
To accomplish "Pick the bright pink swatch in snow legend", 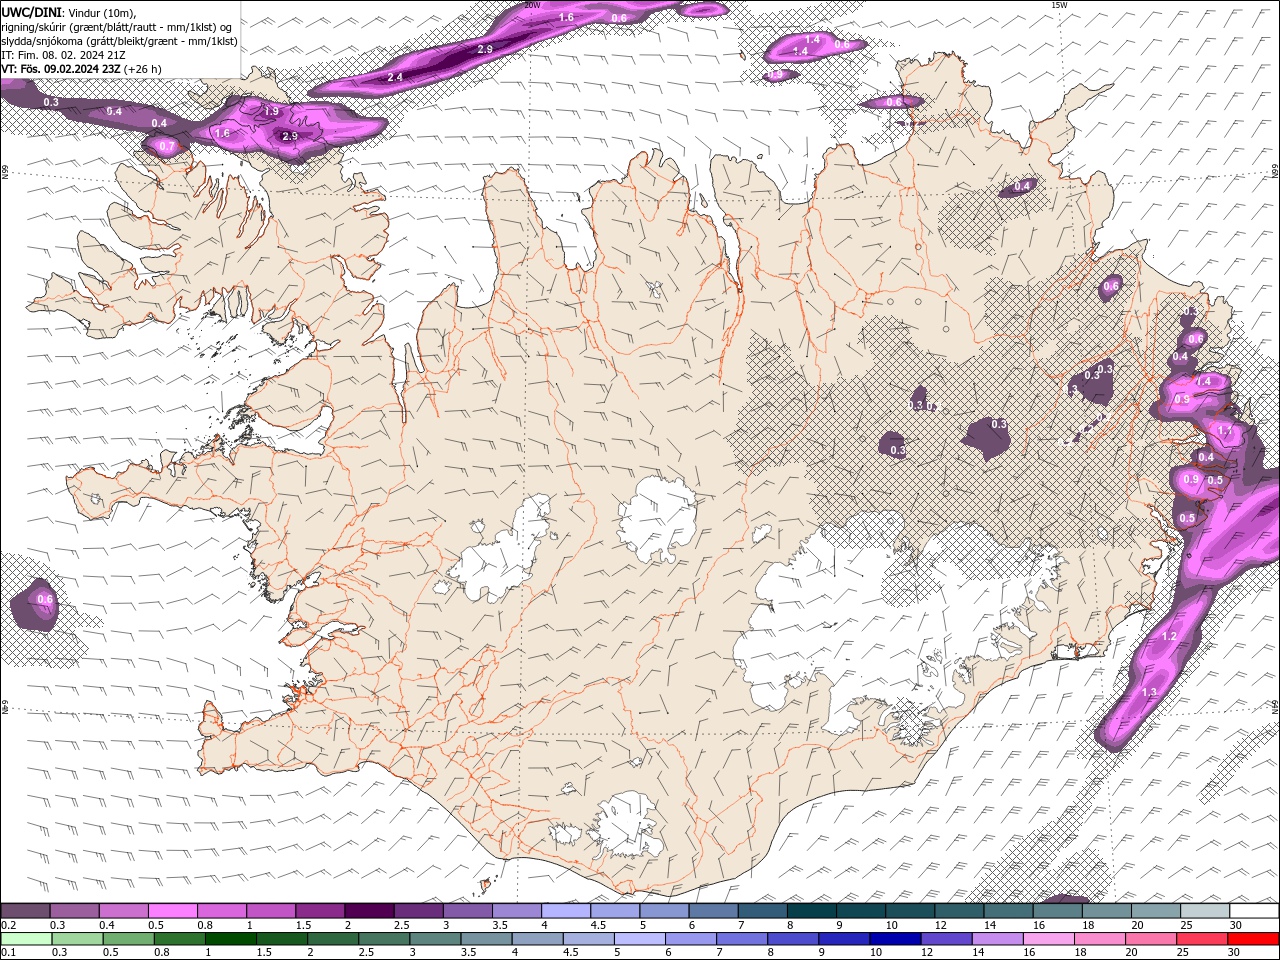I will pyautogui.click(x=172, y=911).
